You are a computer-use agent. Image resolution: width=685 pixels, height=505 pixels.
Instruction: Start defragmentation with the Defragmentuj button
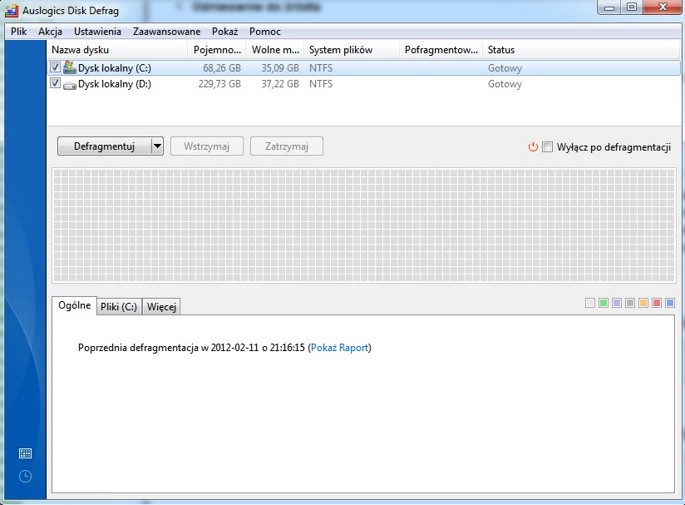point(104,146)
